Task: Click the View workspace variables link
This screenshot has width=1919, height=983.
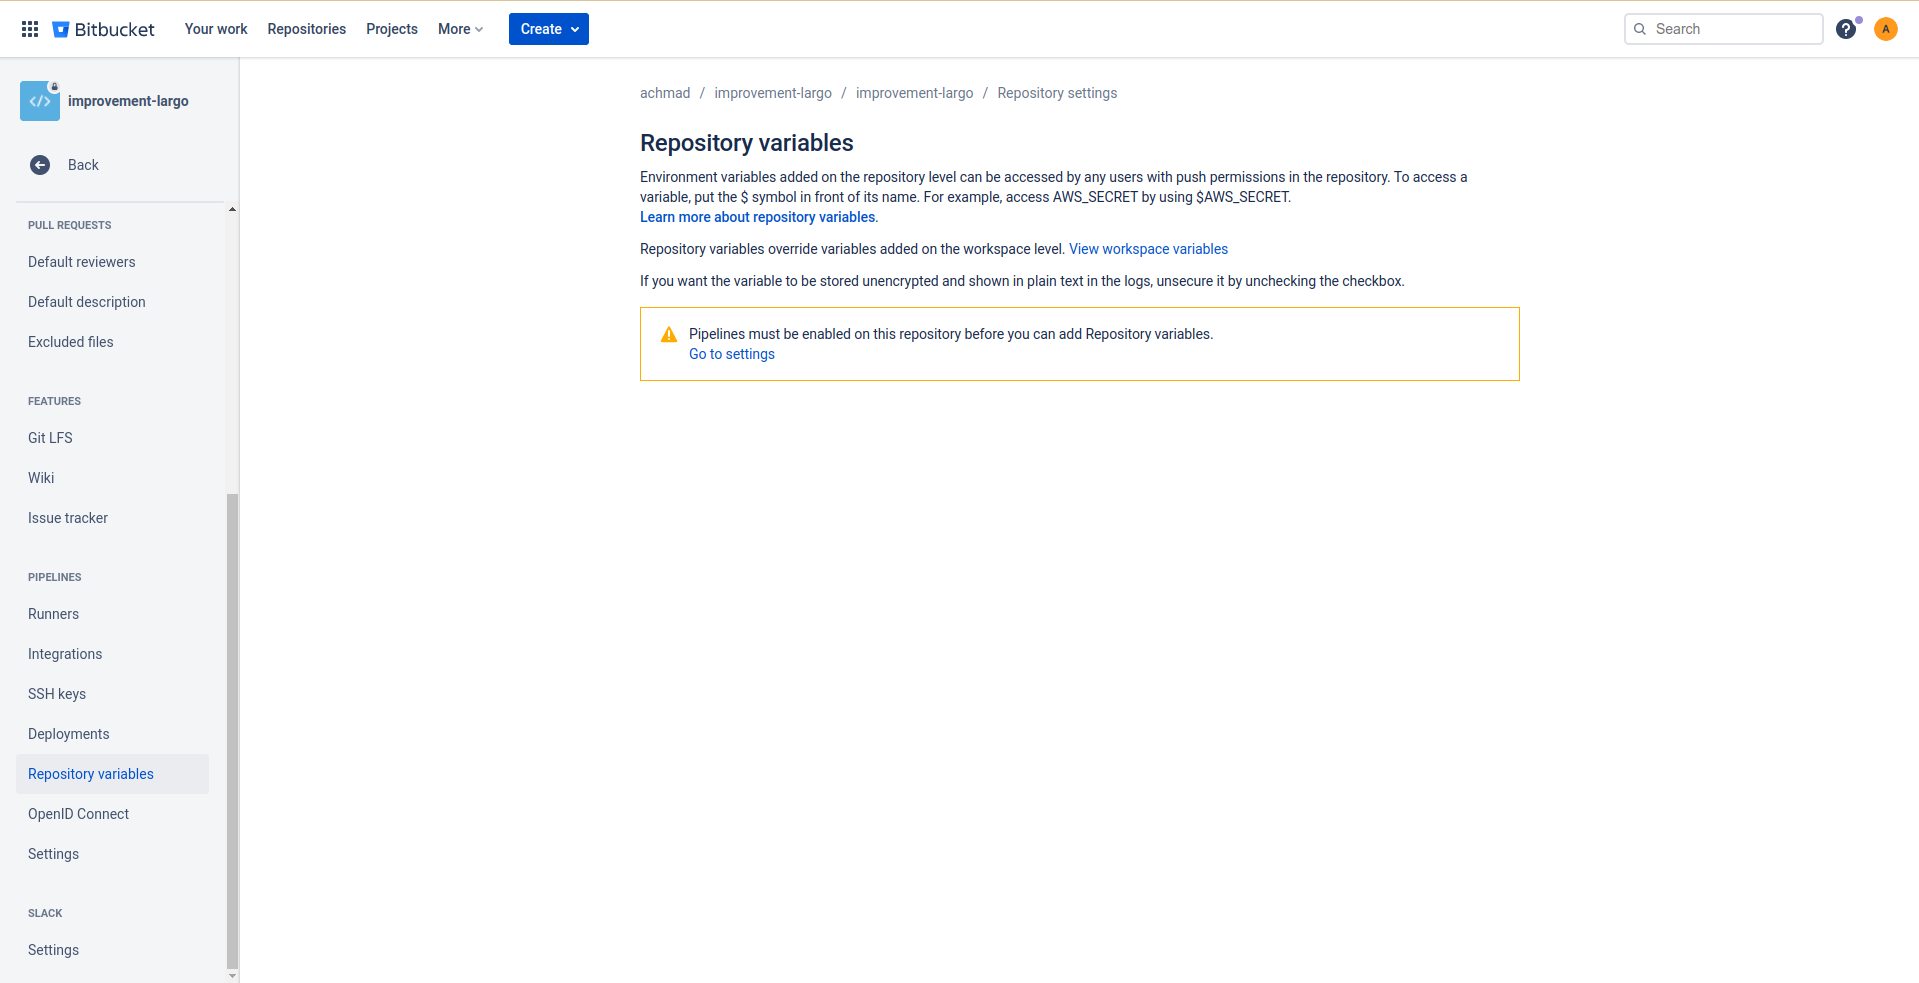Action: click(1147, 249)
